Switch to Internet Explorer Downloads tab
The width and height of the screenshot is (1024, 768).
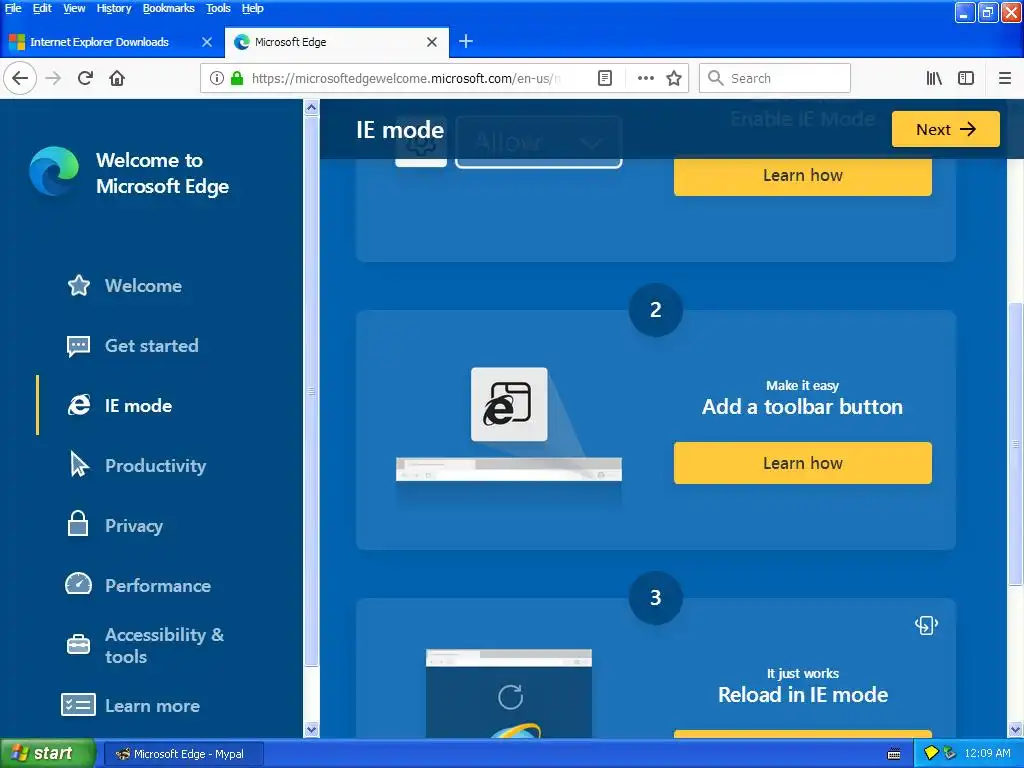[99, 42]
